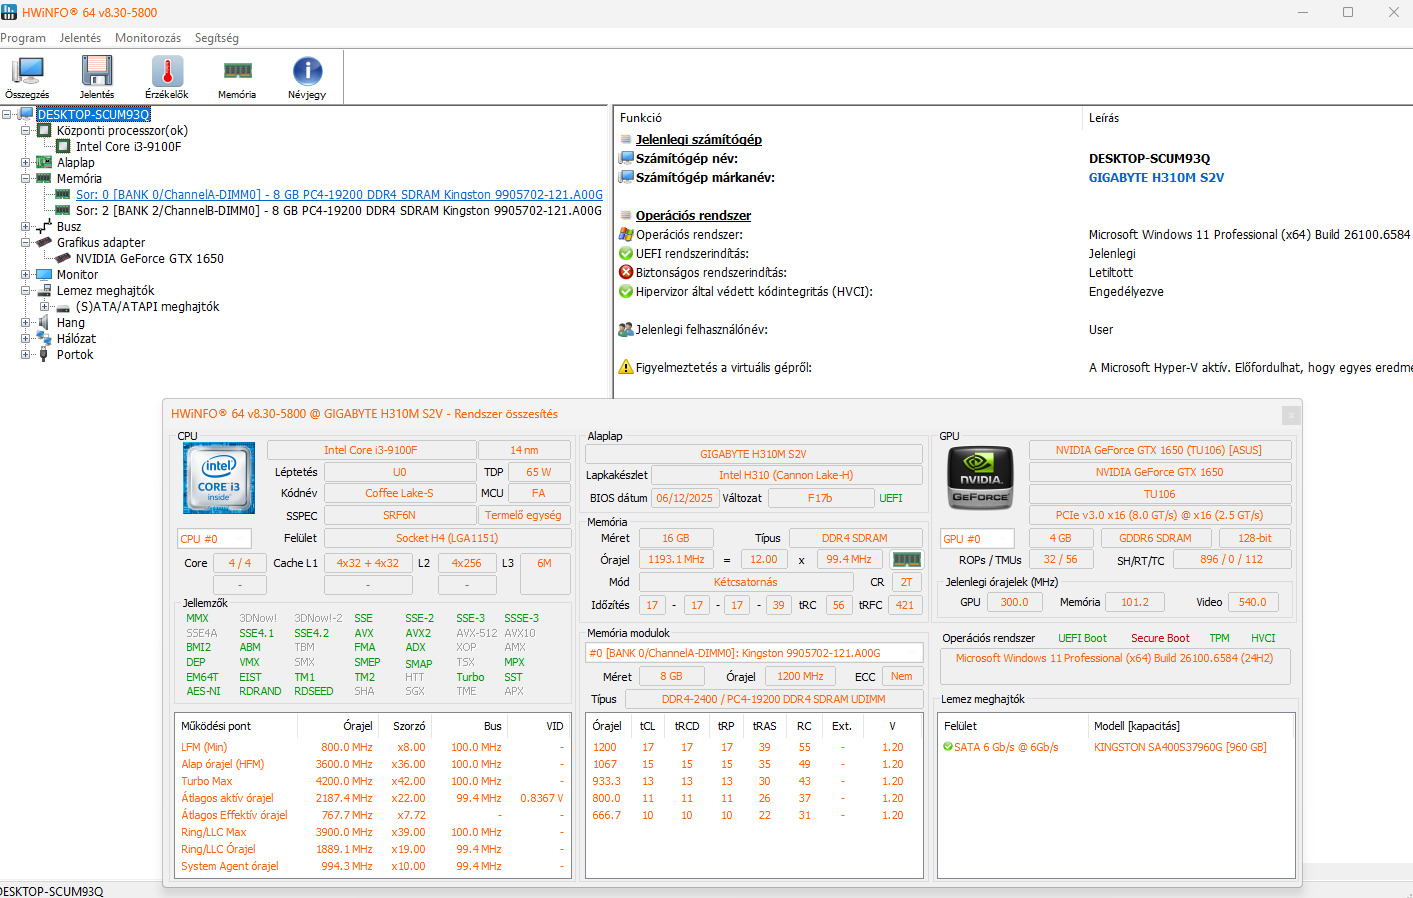1413x898 pixels.
Task: Click KINGSTON SA400S37960G drive entry
Action: pyautogui.click(x=1180, y=747)
